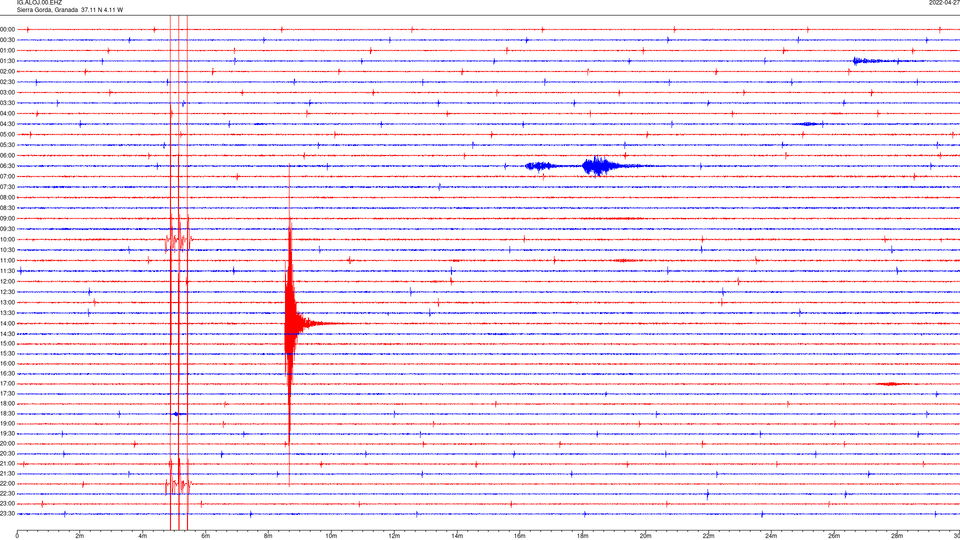
Task: Select the 20:30 trace time label
Action: tap(8, 454)
